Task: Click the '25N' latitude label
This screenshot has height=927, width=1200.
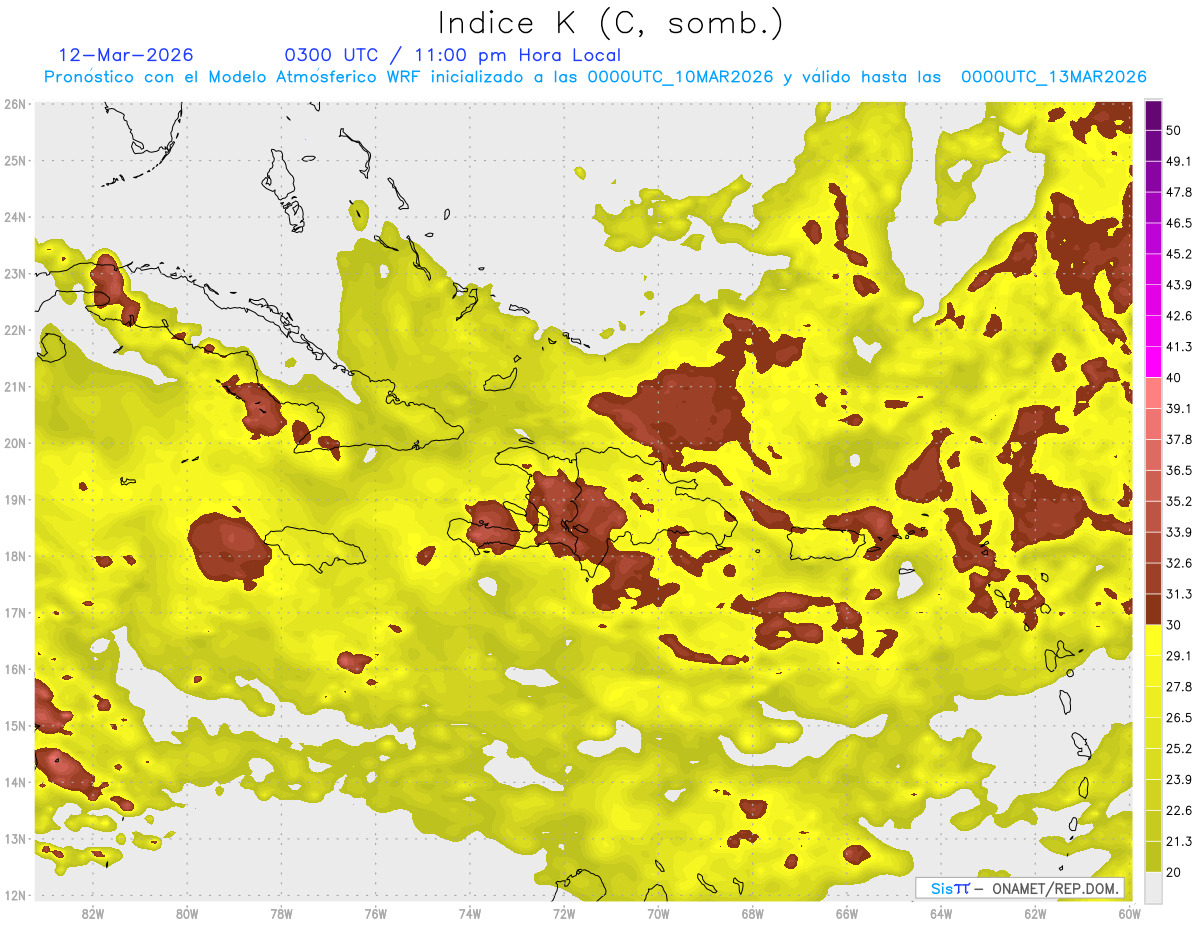Action: (x=15, y=160)
